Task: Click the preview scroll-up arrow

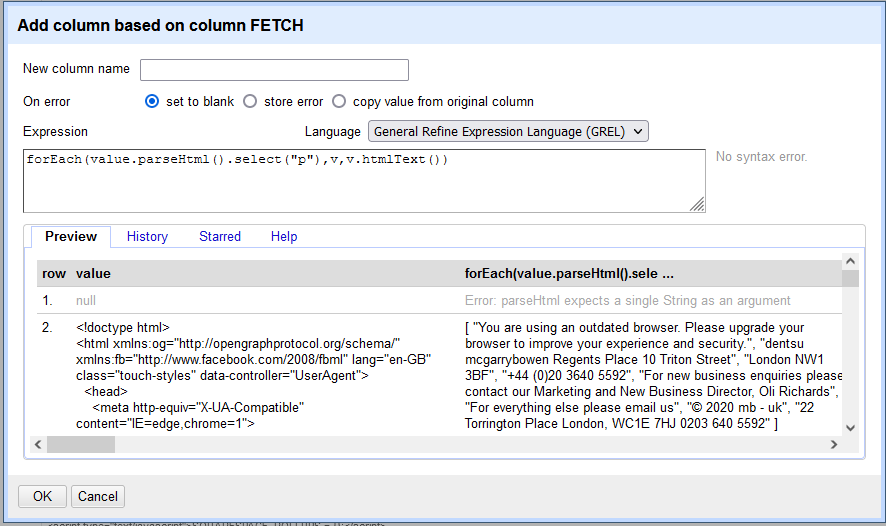Action: 850,261
